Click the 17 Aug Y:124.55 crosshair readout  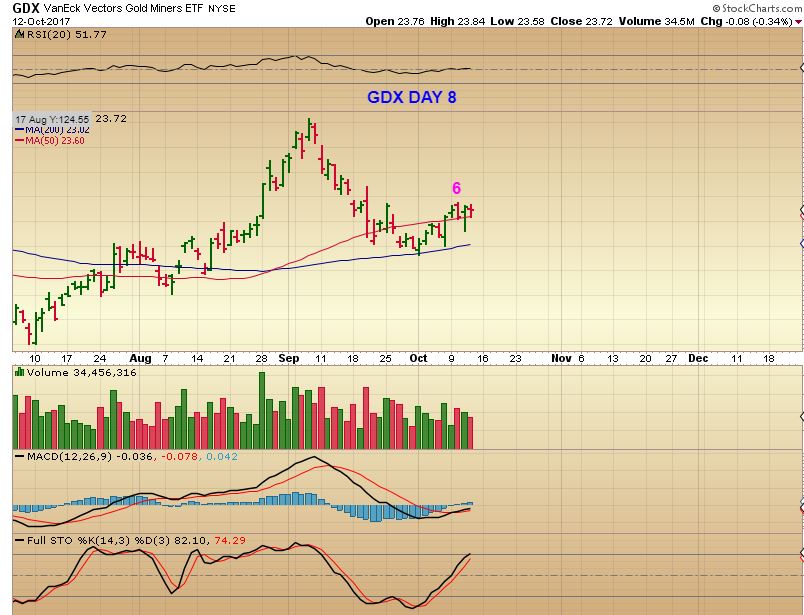click(52, 119)
